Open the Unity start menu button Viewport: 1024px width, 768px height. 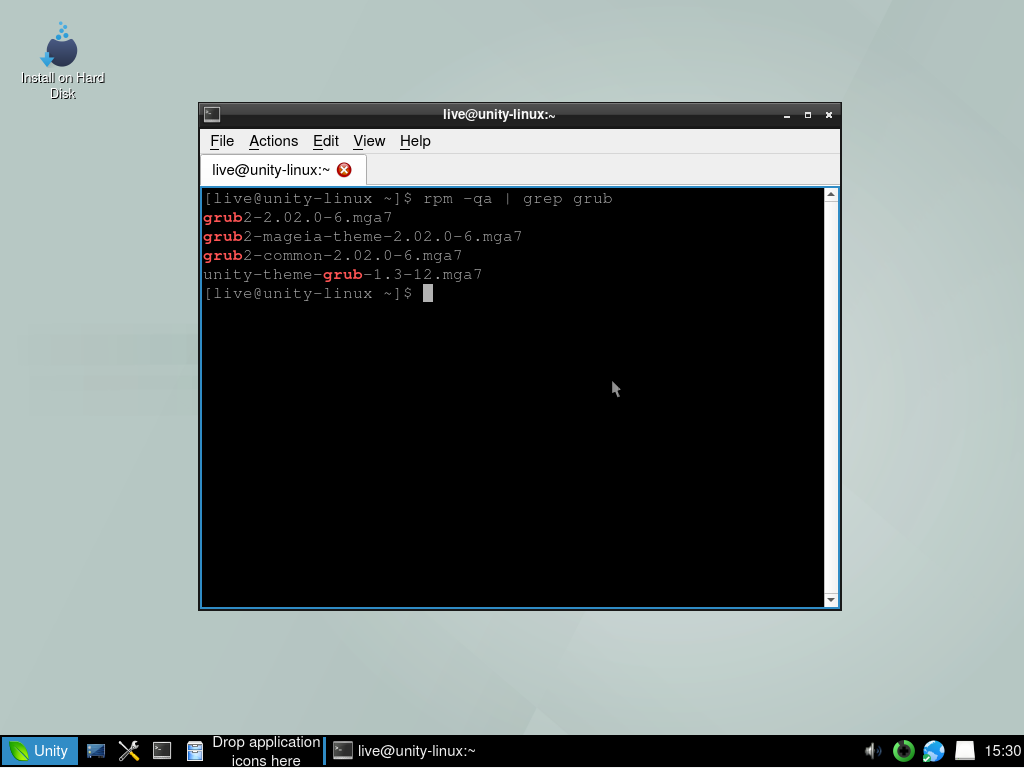pos(39,751)
